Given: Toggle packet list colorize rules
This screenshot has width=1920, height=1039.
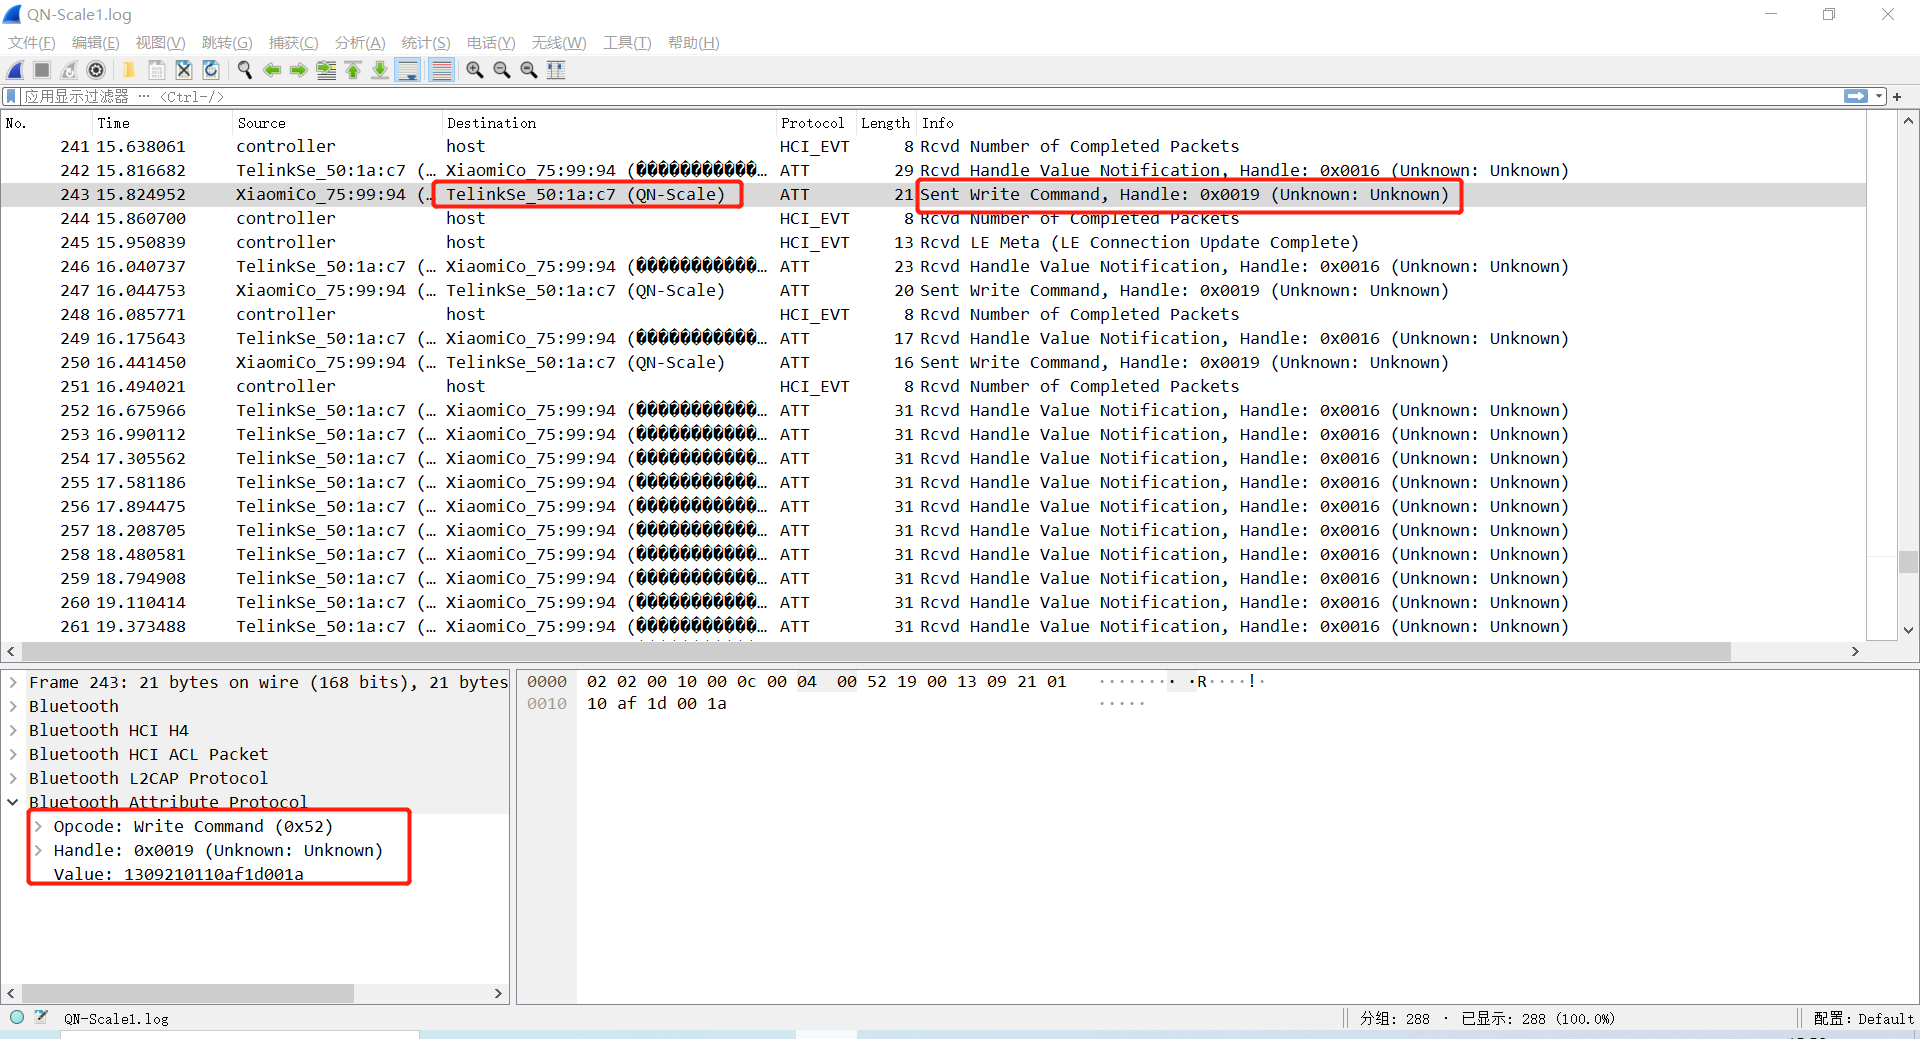Looking at the screenshot, I should [441, 70].
